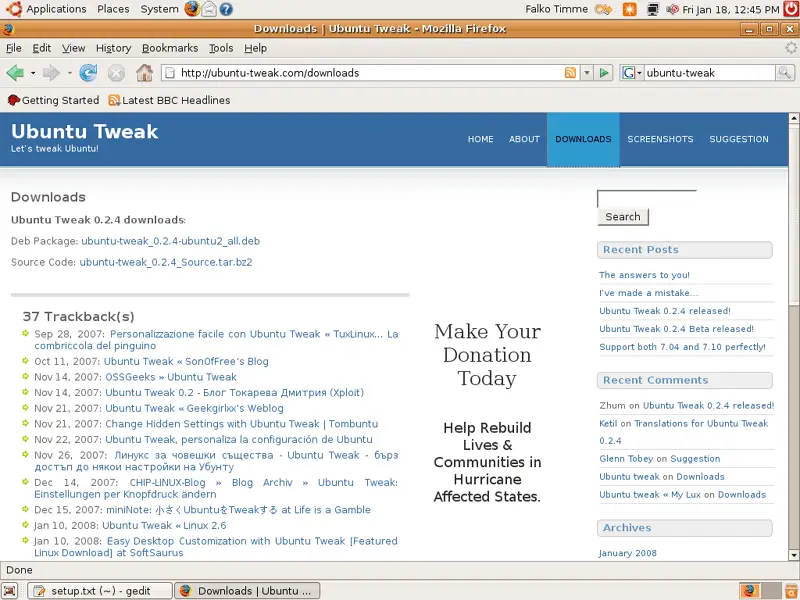
Task: Open the 'OSSGeeks » Ubuntu Tweak' trackback link
Action: (171, 377)
